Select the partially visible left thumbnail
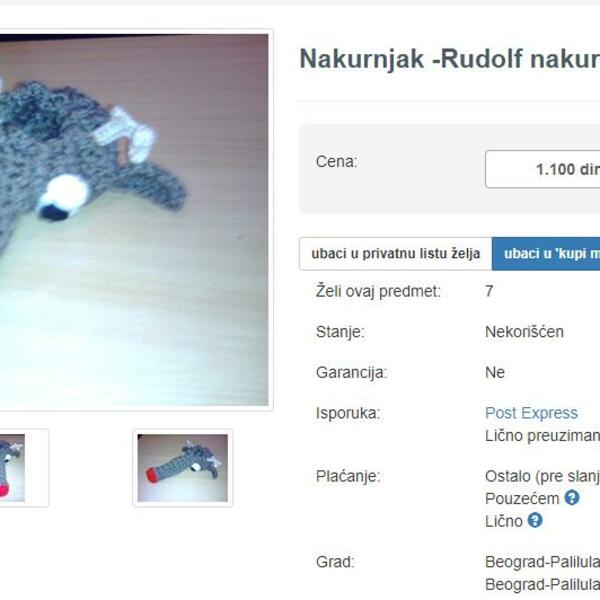The width and height of the screenshot is (600, 600). 12,468
